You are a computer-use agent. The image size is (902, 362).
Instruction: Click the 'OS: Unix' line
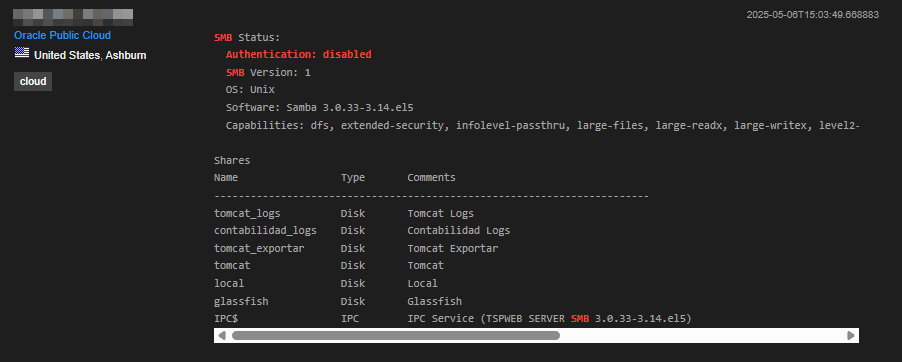click(x=250, y=90)
